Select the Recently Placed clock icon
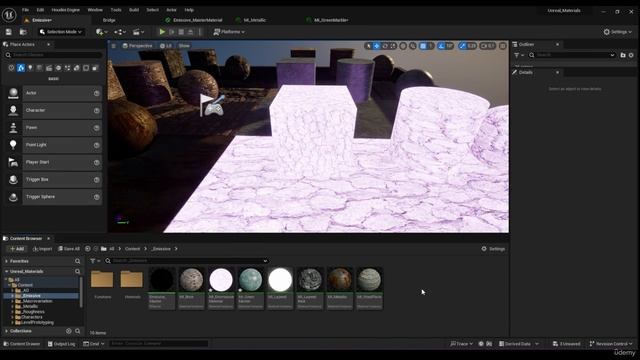Viewport: 640px width, 360px height. tap(11, 68)
